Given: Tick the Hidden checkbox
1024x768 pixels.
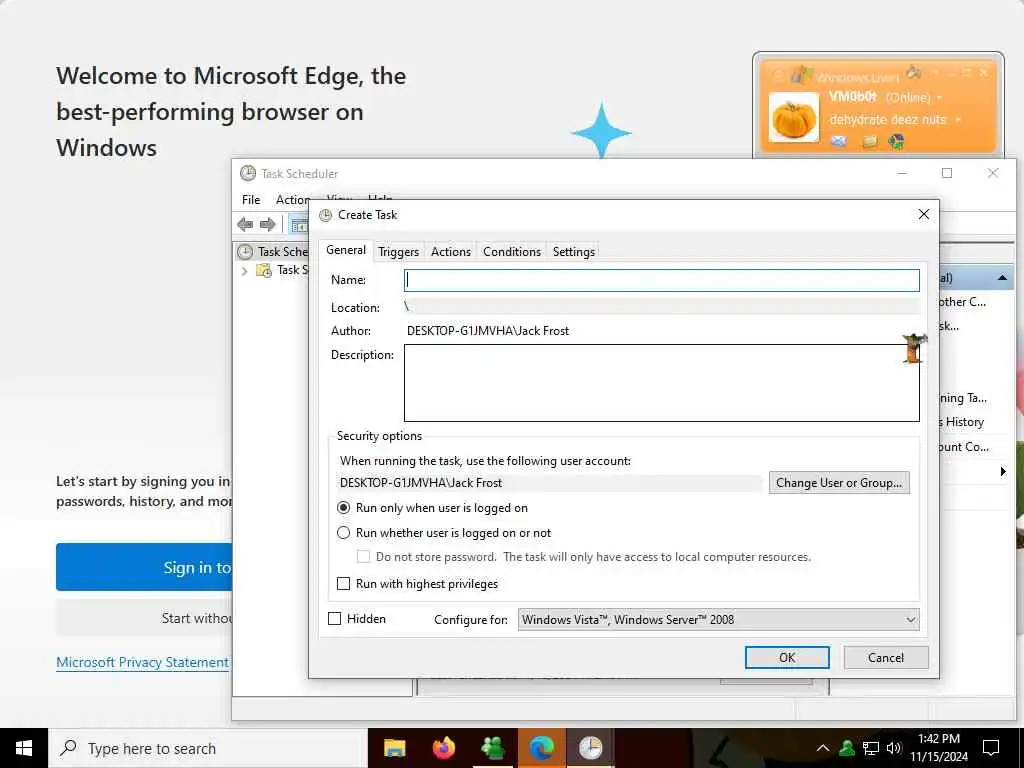Looking at the screenshot, I should pyautogui.click(x=334, y=618).
